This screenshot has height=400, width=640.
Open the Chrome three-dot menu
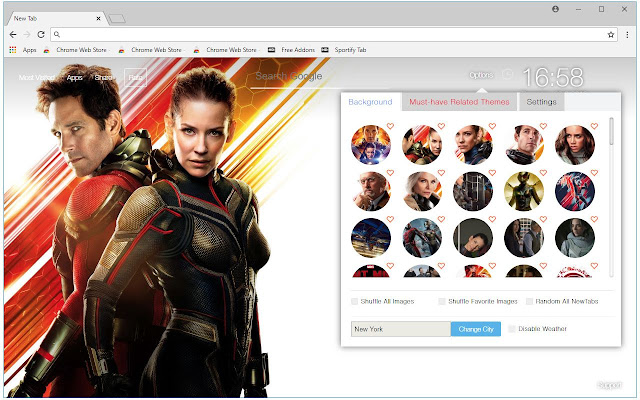tap(627, 35)
